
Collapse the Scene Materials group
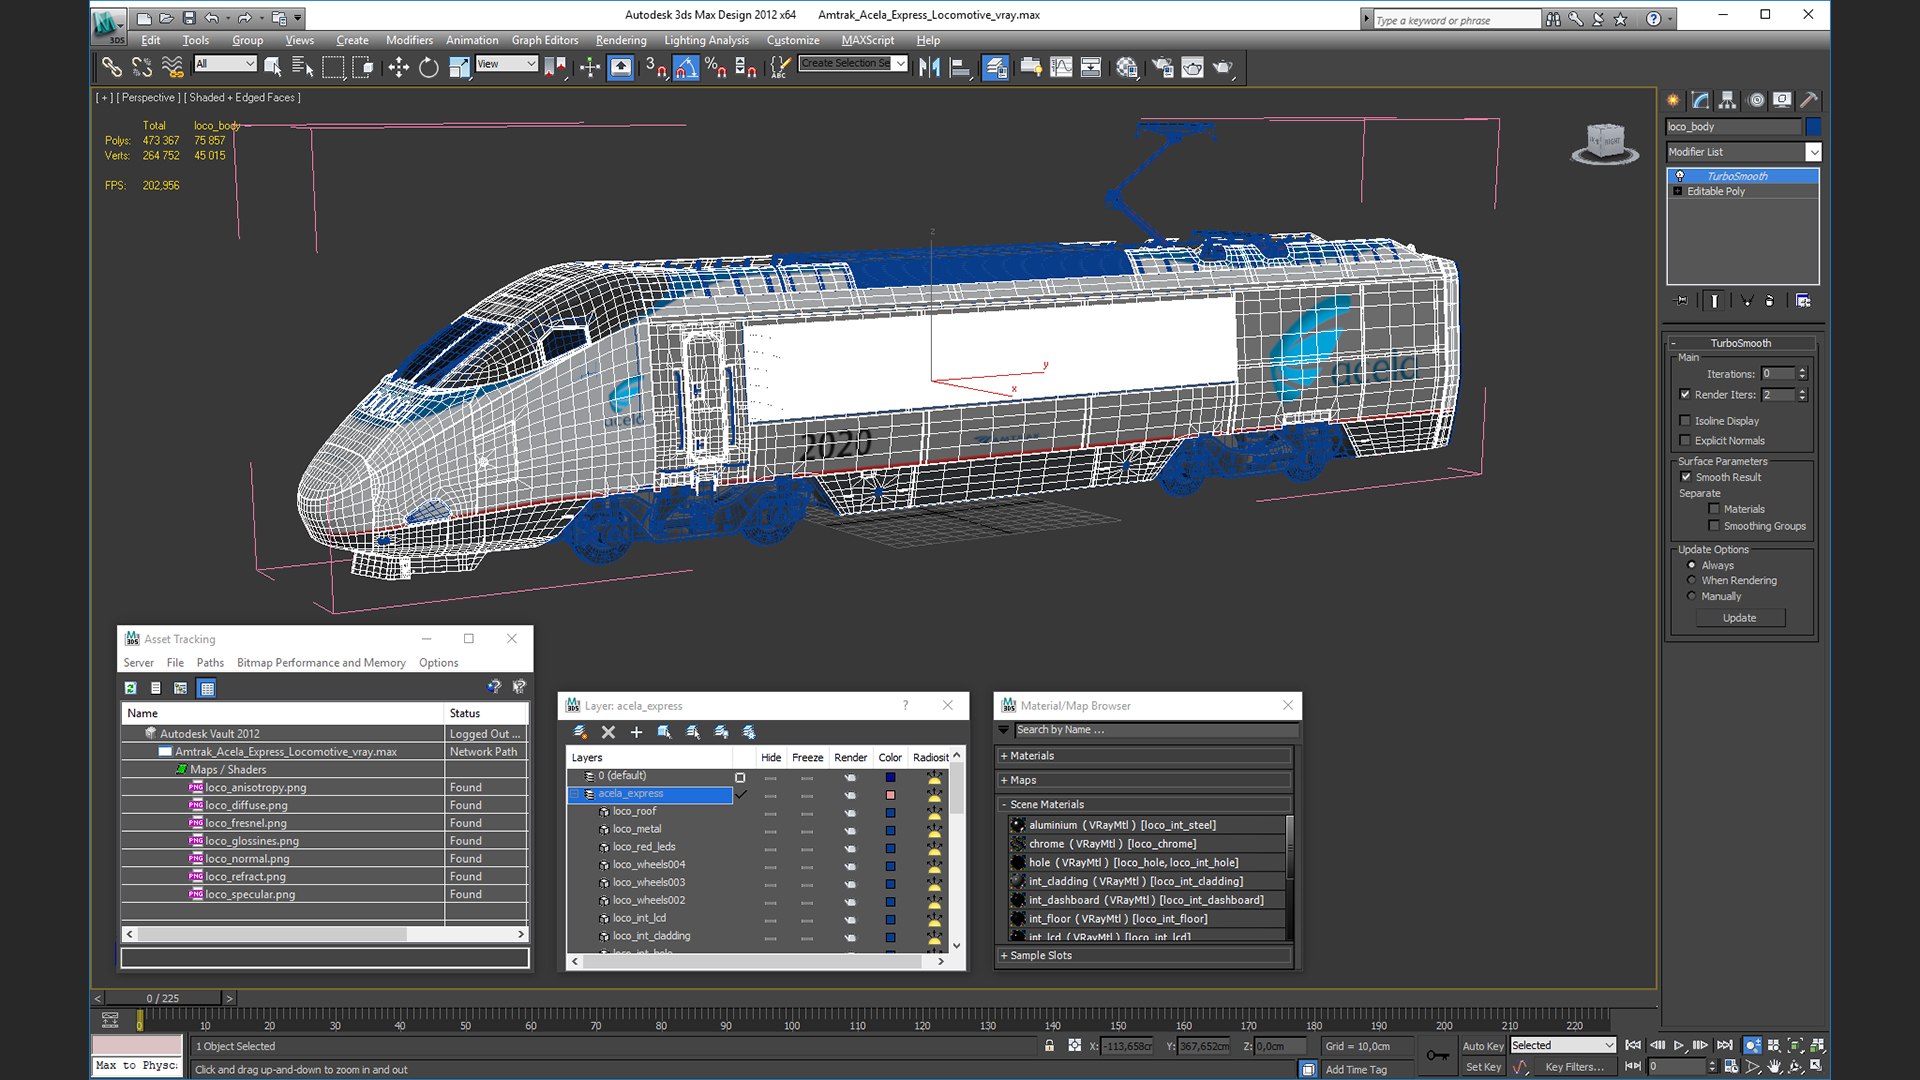(x=1145, y=804)
